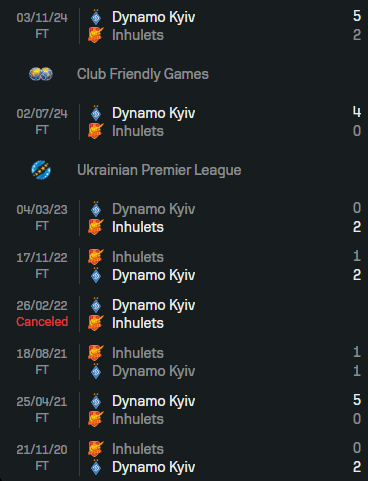Click the Ukrainian Premier League logo icon

click(41, 170)
